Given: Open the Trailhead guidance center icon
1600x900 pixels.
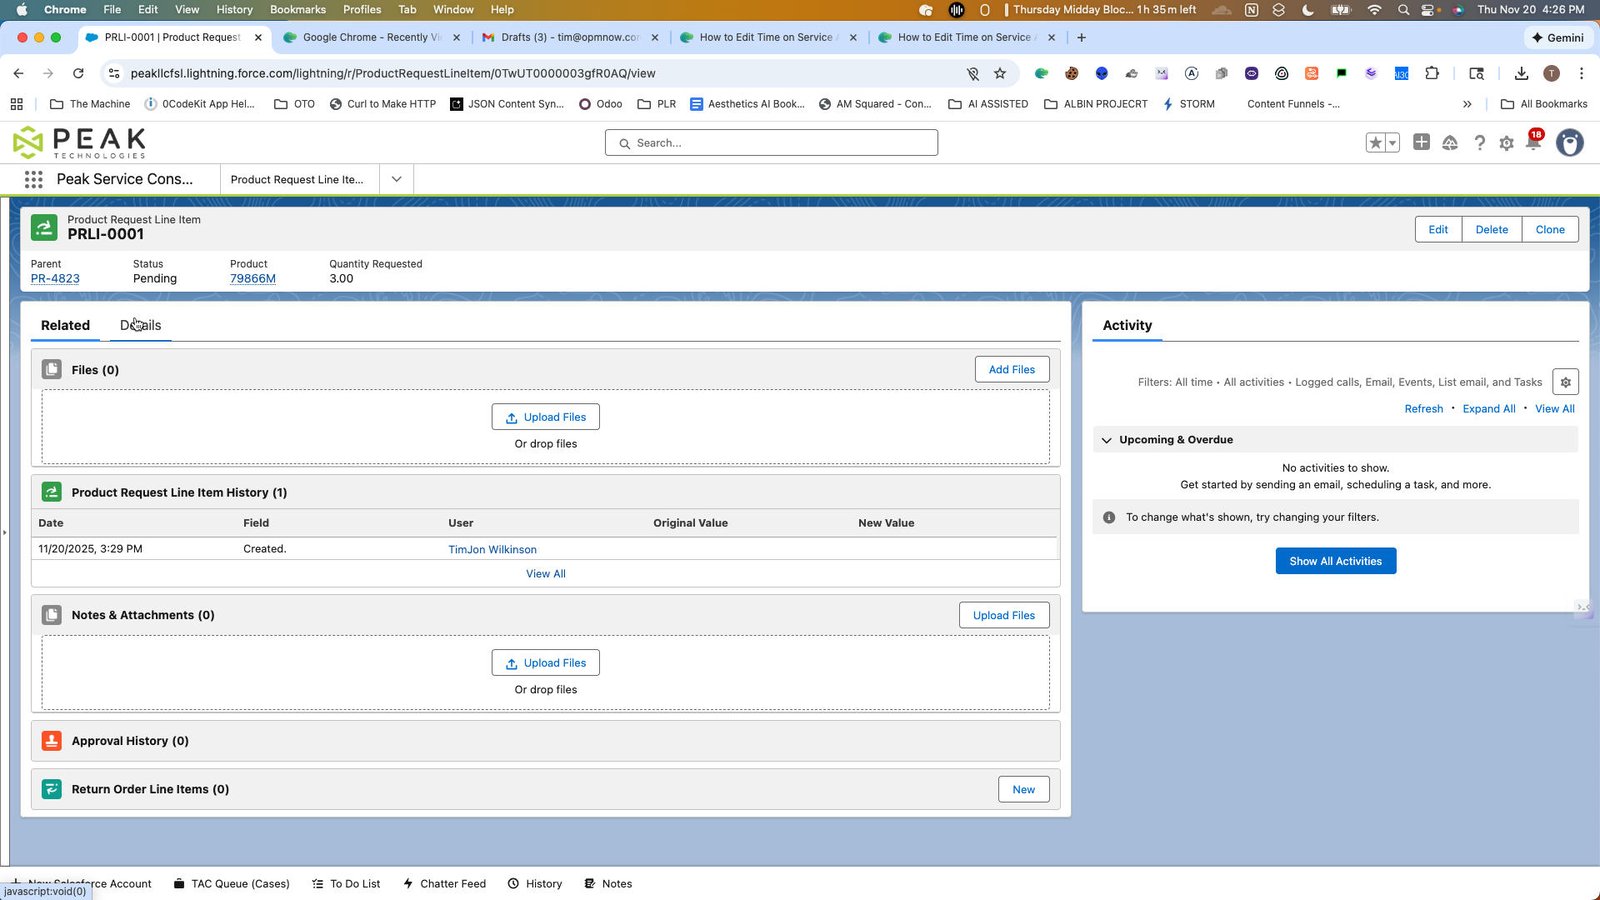Looking at the screenshot, I should pos(1450,143).
